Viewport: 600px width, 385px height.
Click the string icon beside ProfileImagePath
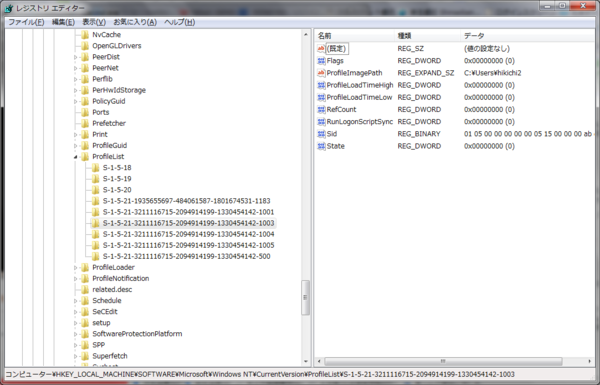(321, 73)
